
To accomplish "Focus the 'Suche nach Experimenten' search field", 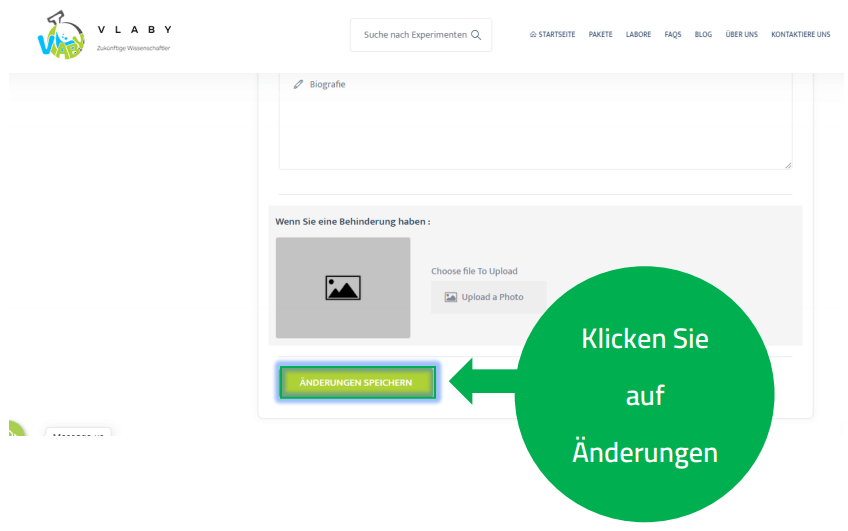I will [414, 35].
